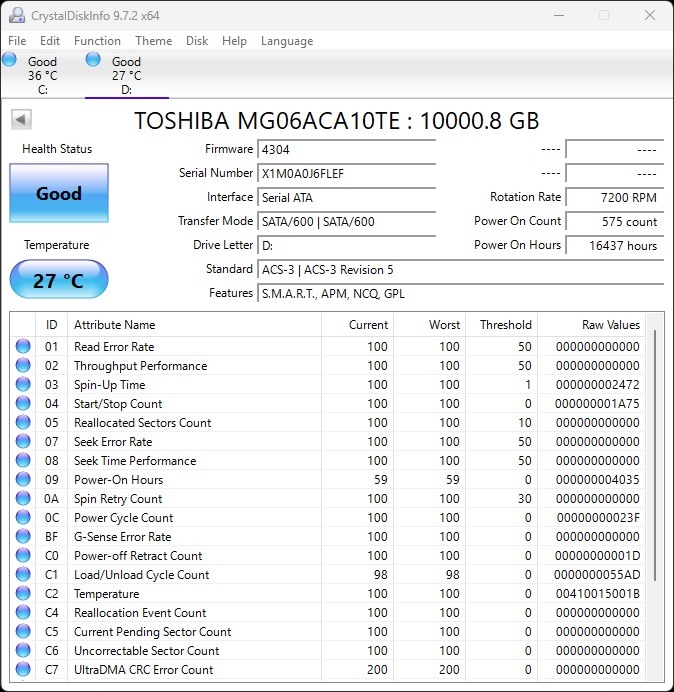Image resolution: width=674 pixels, height=692 pixels.
Task: Click status orb for Reallocation Event Count
Action: [x=23, y=612]
